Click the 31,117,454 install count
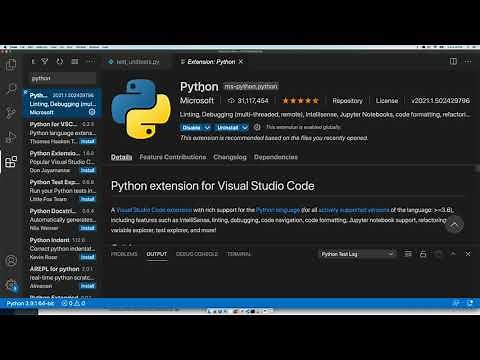Image resolution: width=480 pixels, height=360 pixels. point(248,100)
